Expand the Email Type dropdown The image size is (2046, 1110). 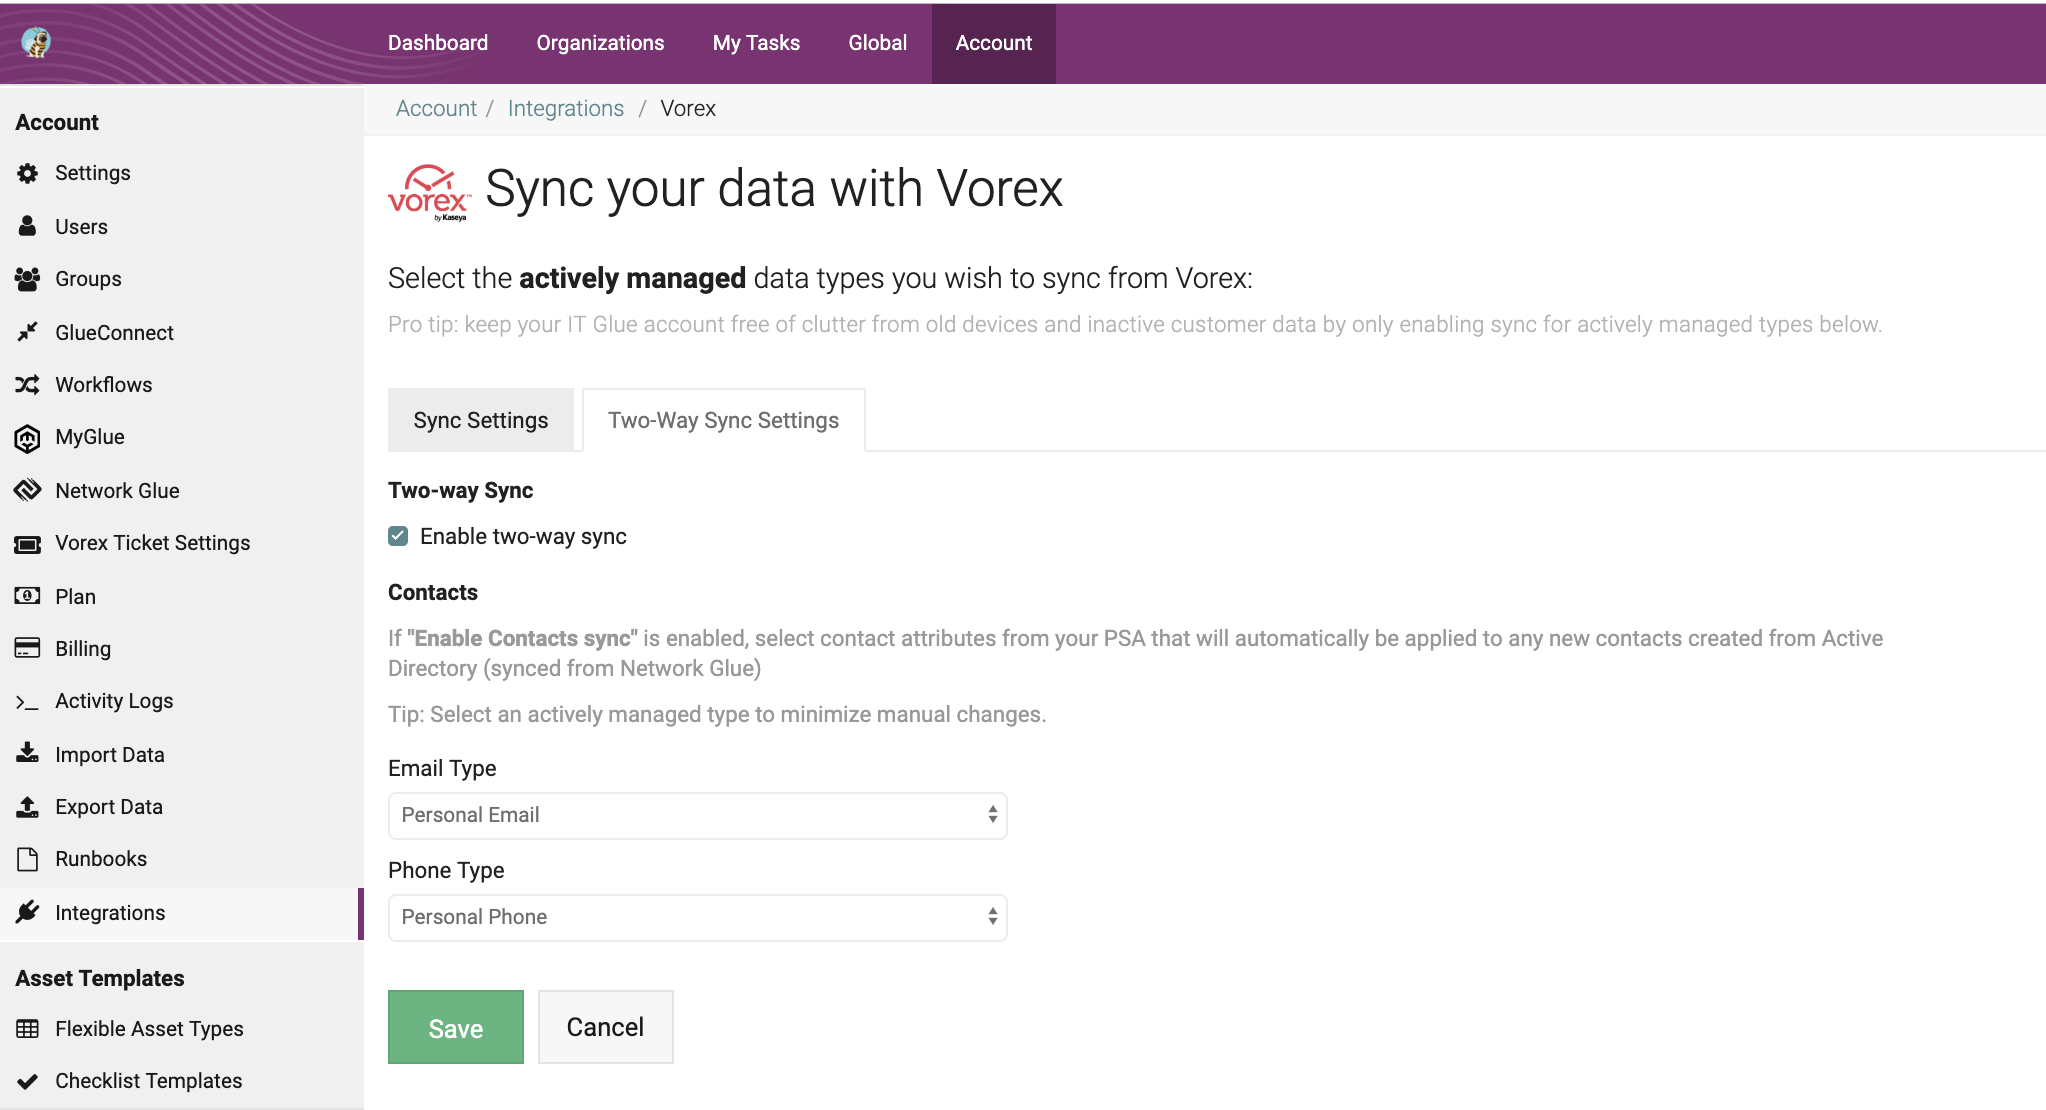click(697, 815)
